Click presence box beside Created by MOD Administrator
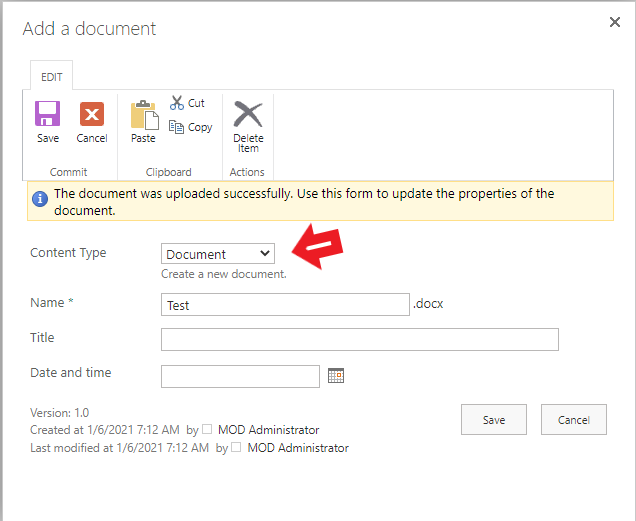This screenshot has width=636, height=521. [x=207, y=429]
